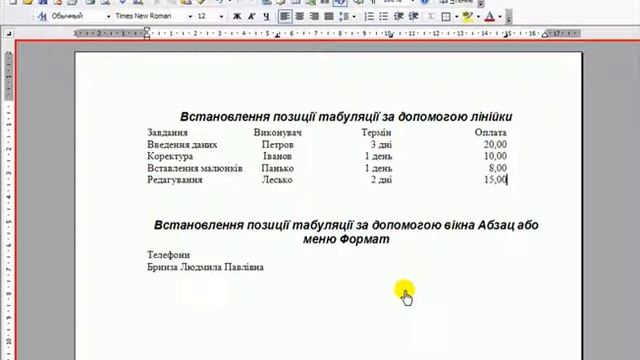Click the 'меню Формат' heading line
The height and width of the screenshot is (360, 640).
pos(346,239)
